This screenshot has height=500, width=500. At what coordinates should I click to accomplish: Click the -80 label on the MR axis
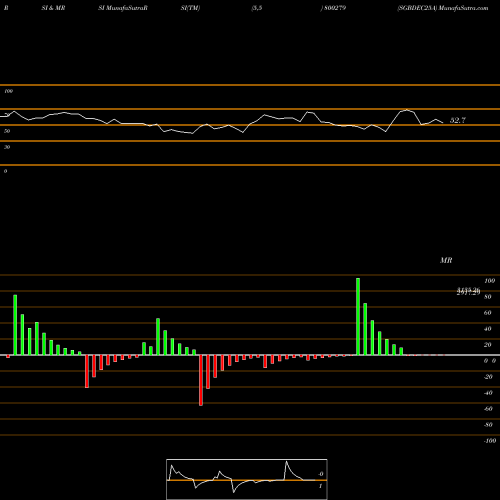click(x=488, y=425)
